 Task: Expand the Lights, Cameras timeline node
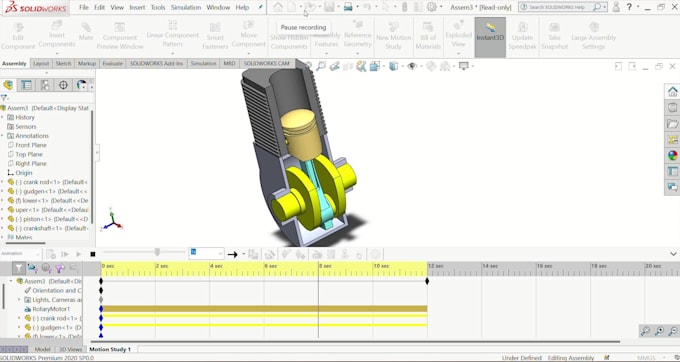click(19, 300)
